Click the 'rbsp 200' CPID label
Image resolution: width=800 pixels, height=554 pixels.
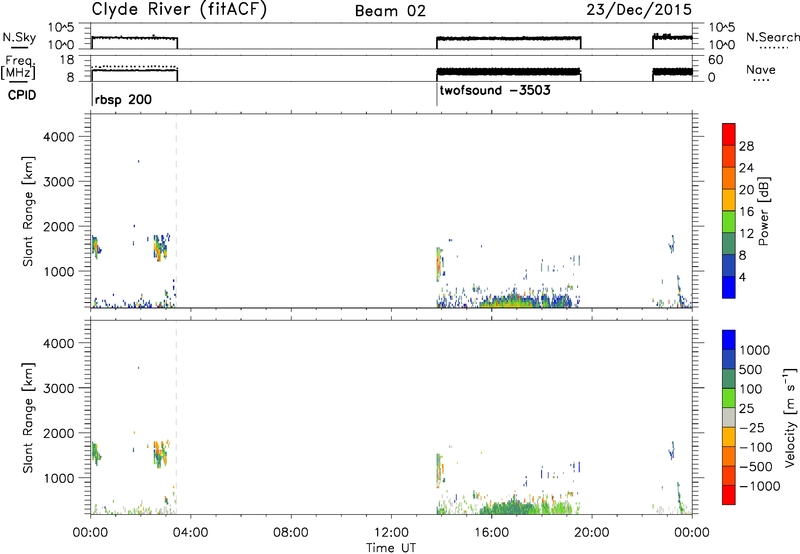[123, 99]
